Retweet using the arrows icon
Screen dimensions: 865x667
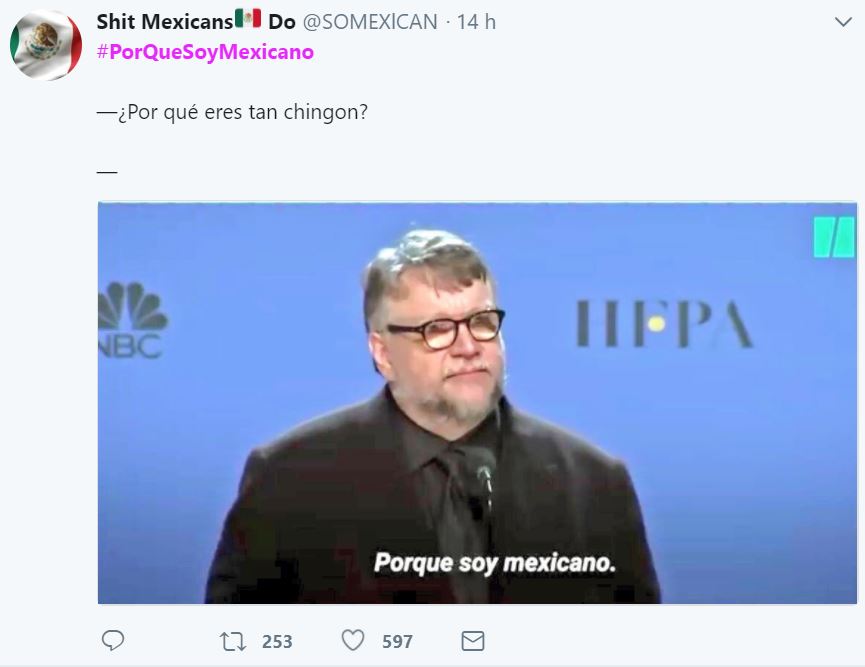tap(233, 641)
